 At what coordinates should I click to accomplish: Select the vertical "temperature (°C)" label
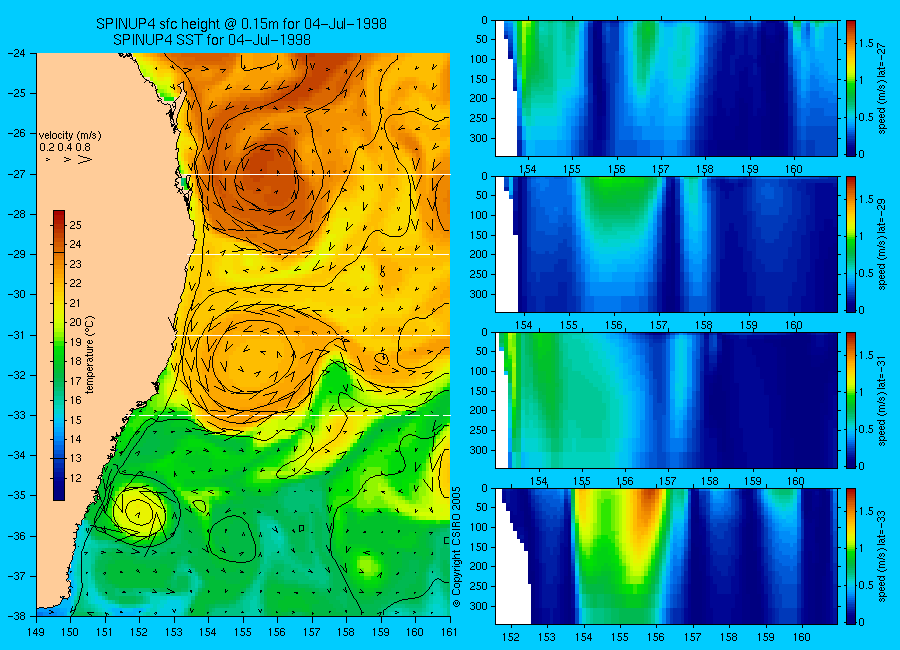point(90,355)
